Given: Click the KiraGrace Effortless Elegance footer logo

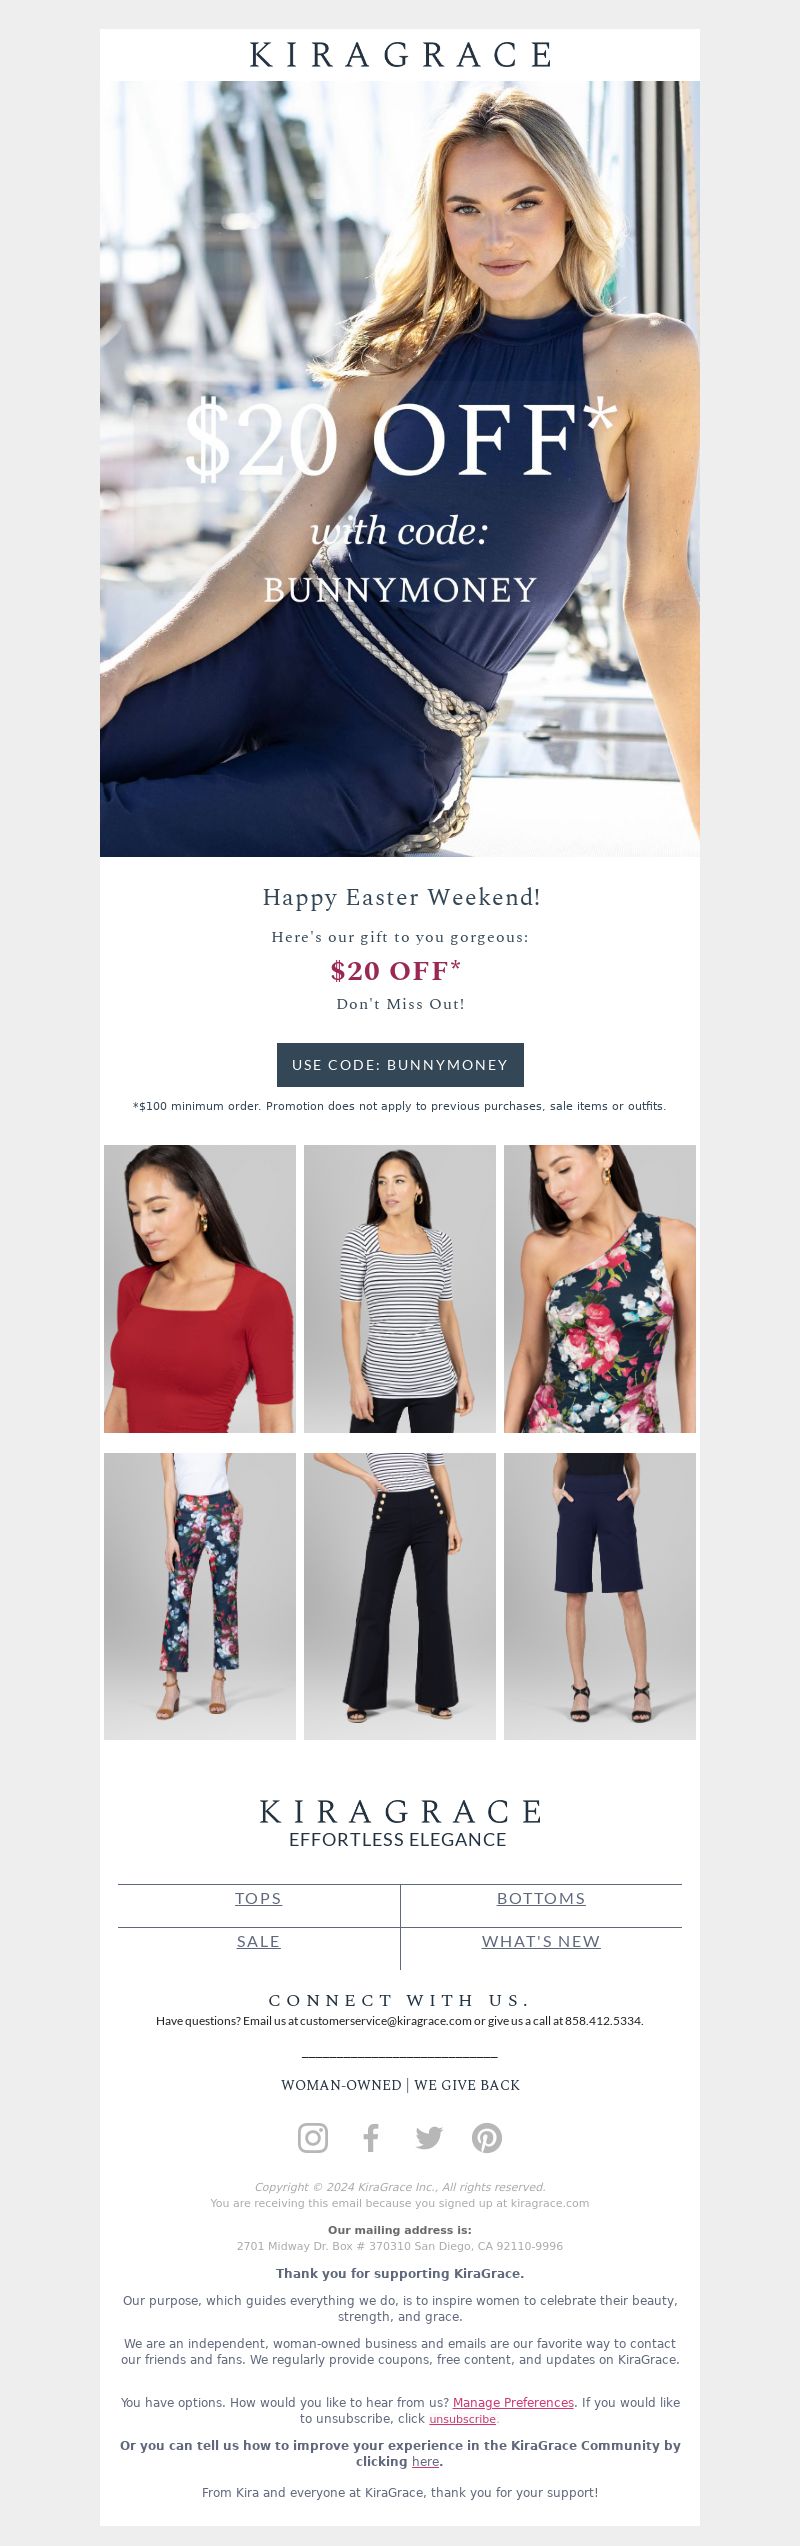Looking at the screenshot, I should [400, 1823].
